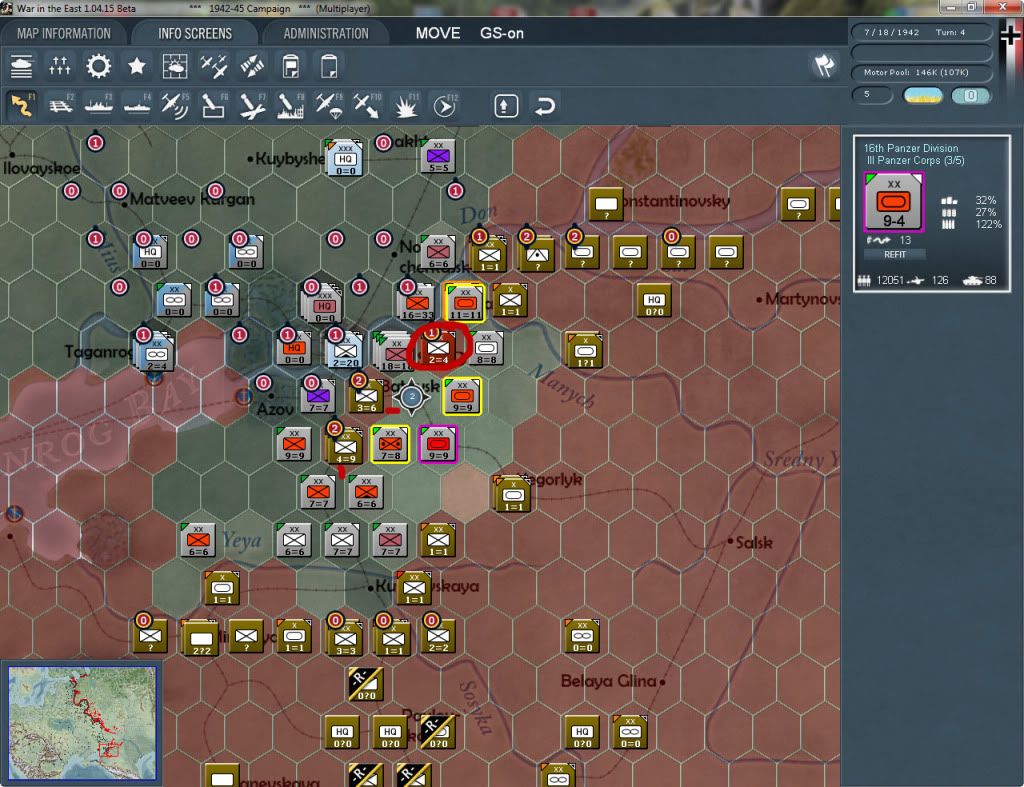
Task: Open the Losses screen with crosses icon
Action: point(59,66)
